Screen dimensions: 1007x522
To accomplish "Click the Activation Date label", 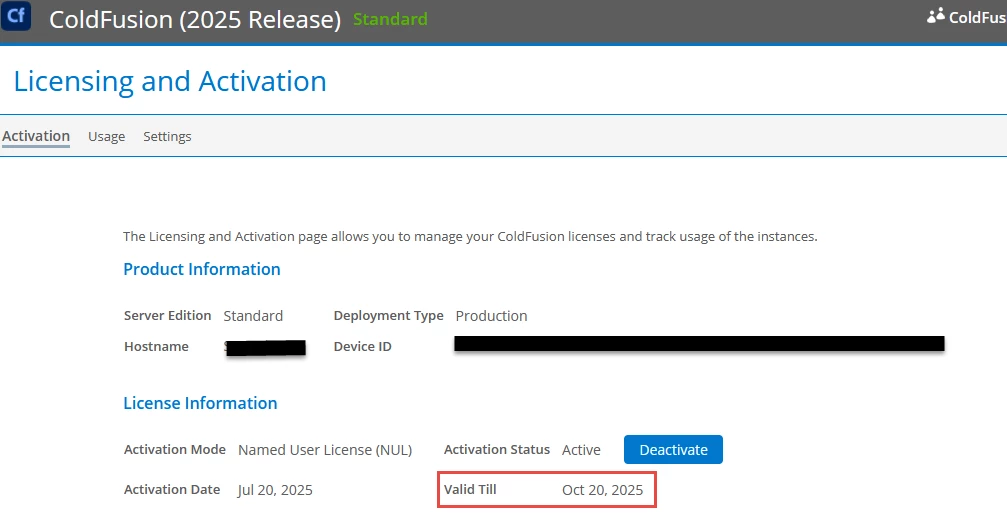I will pyautogui.click(x=172, y=489).
